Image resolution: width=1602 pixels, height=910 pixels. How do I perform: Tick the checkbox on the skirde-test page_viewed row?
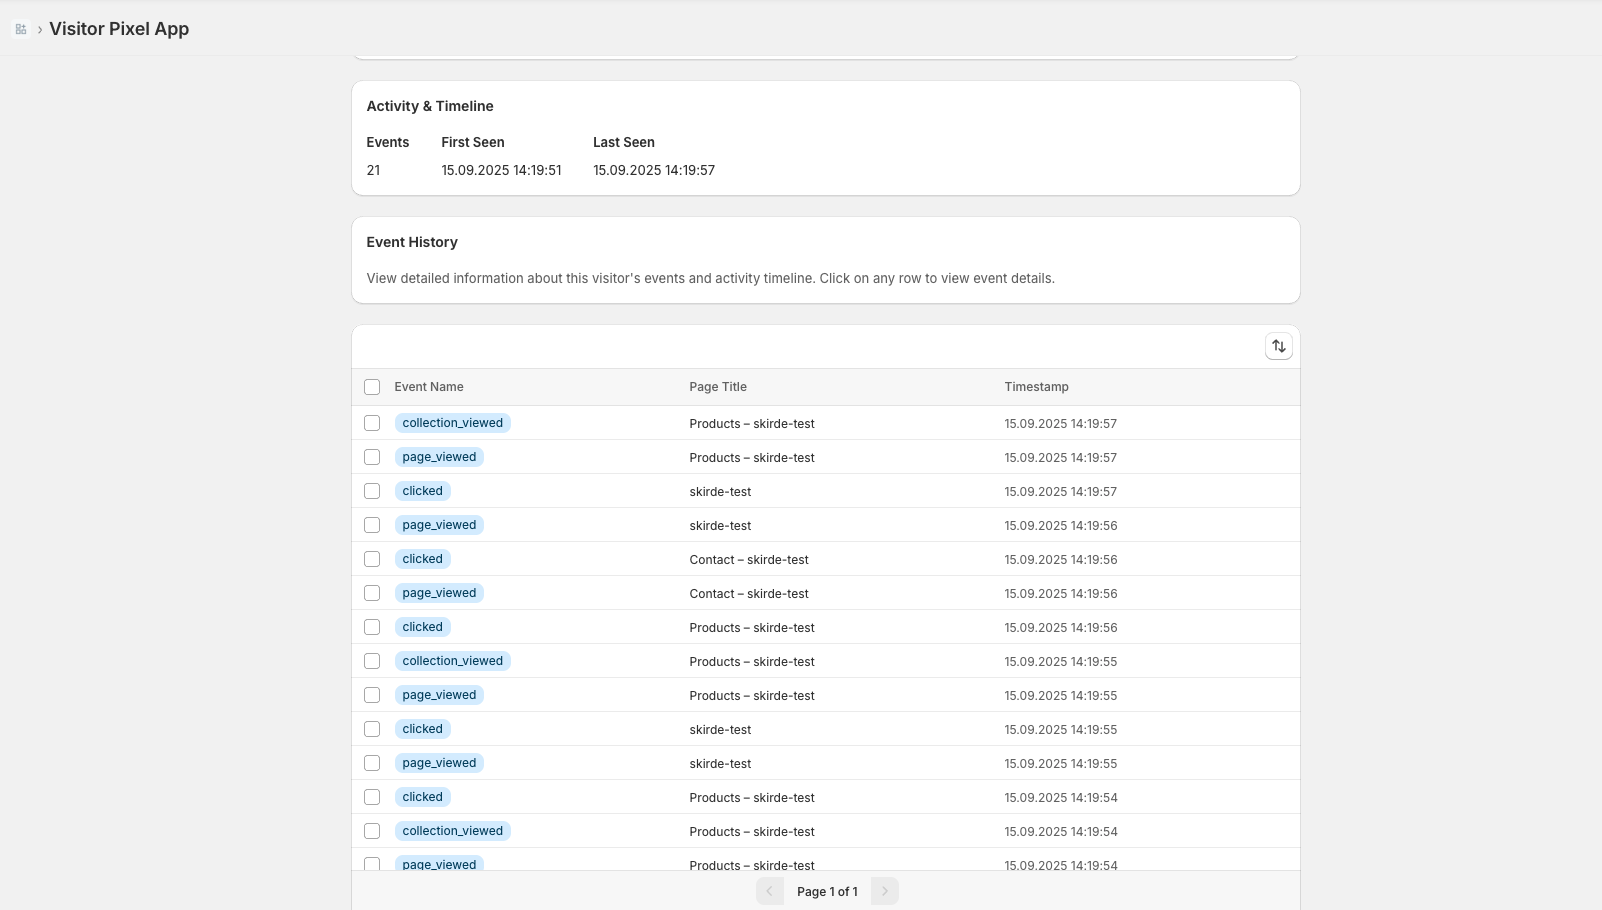[372, 525]
